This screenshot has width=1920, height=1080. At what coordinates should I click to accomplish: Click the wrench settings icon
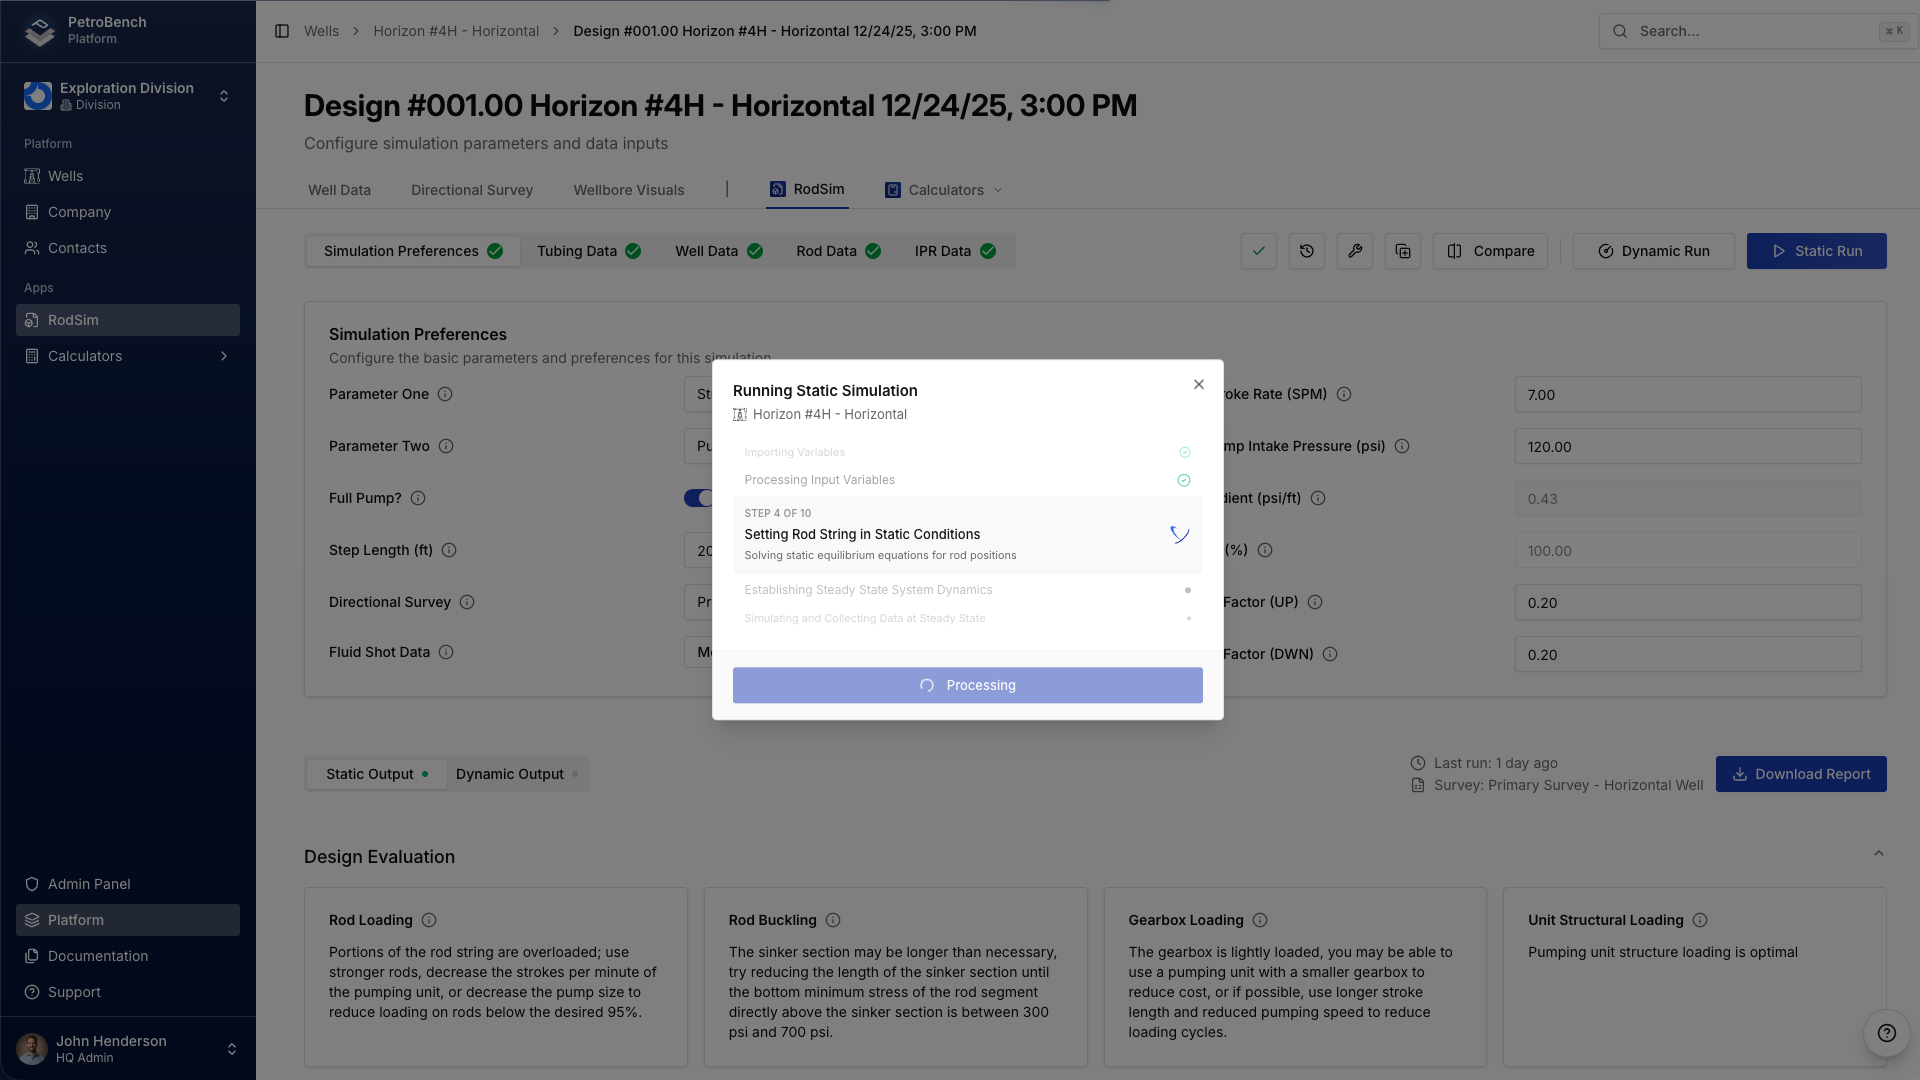pyautogui.click(x=1354, y=251)
